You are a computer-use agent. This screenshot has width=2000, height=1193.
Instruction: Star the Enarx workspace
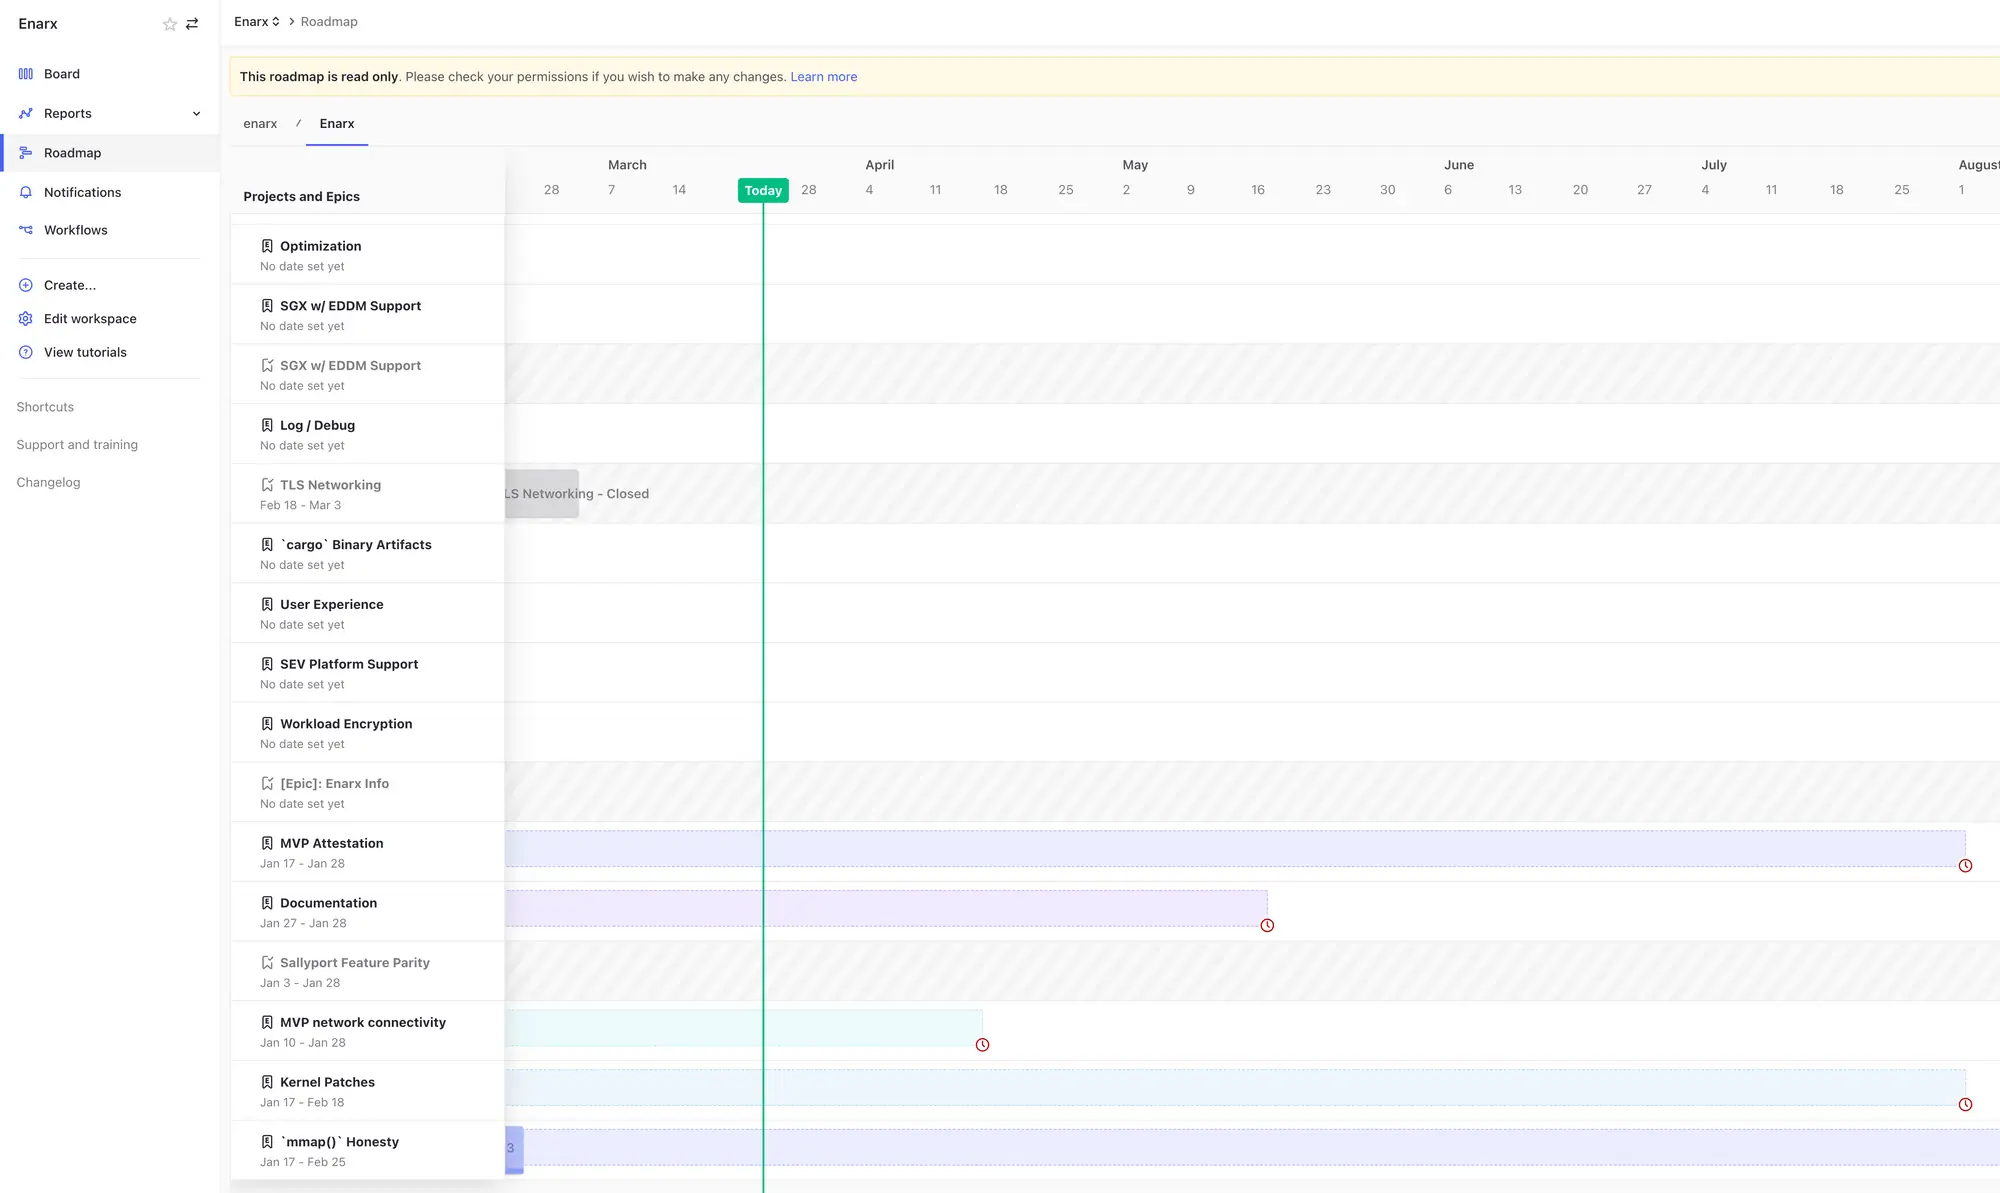click(x=170, y=24)
